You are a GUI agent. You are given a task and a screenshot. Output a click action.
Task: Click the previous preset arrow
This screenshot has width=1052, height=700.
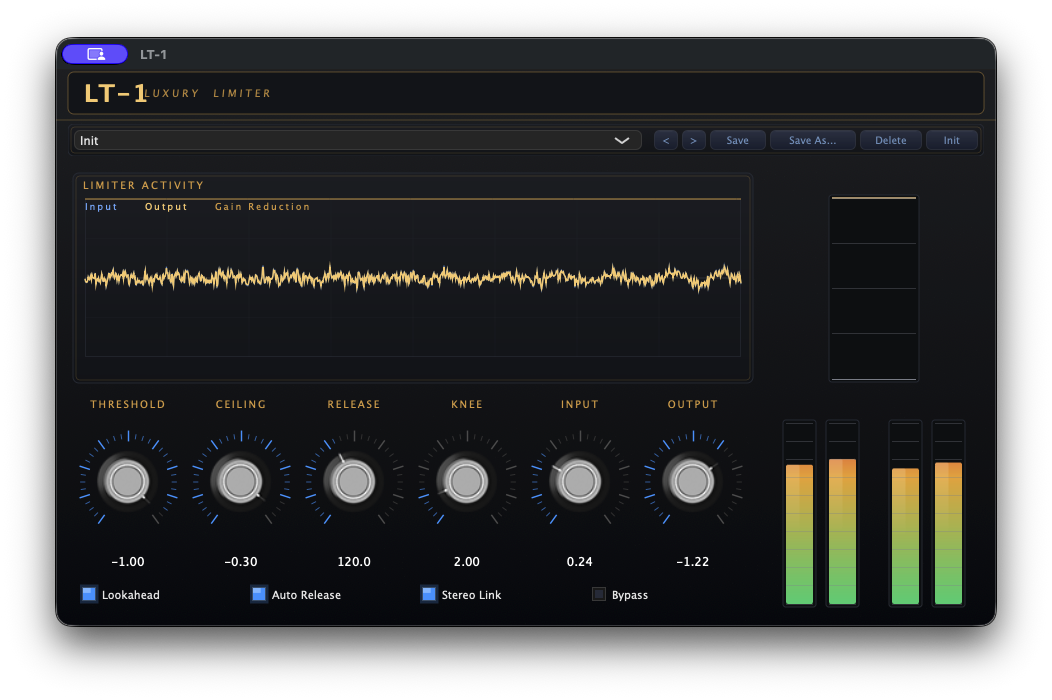665,140
